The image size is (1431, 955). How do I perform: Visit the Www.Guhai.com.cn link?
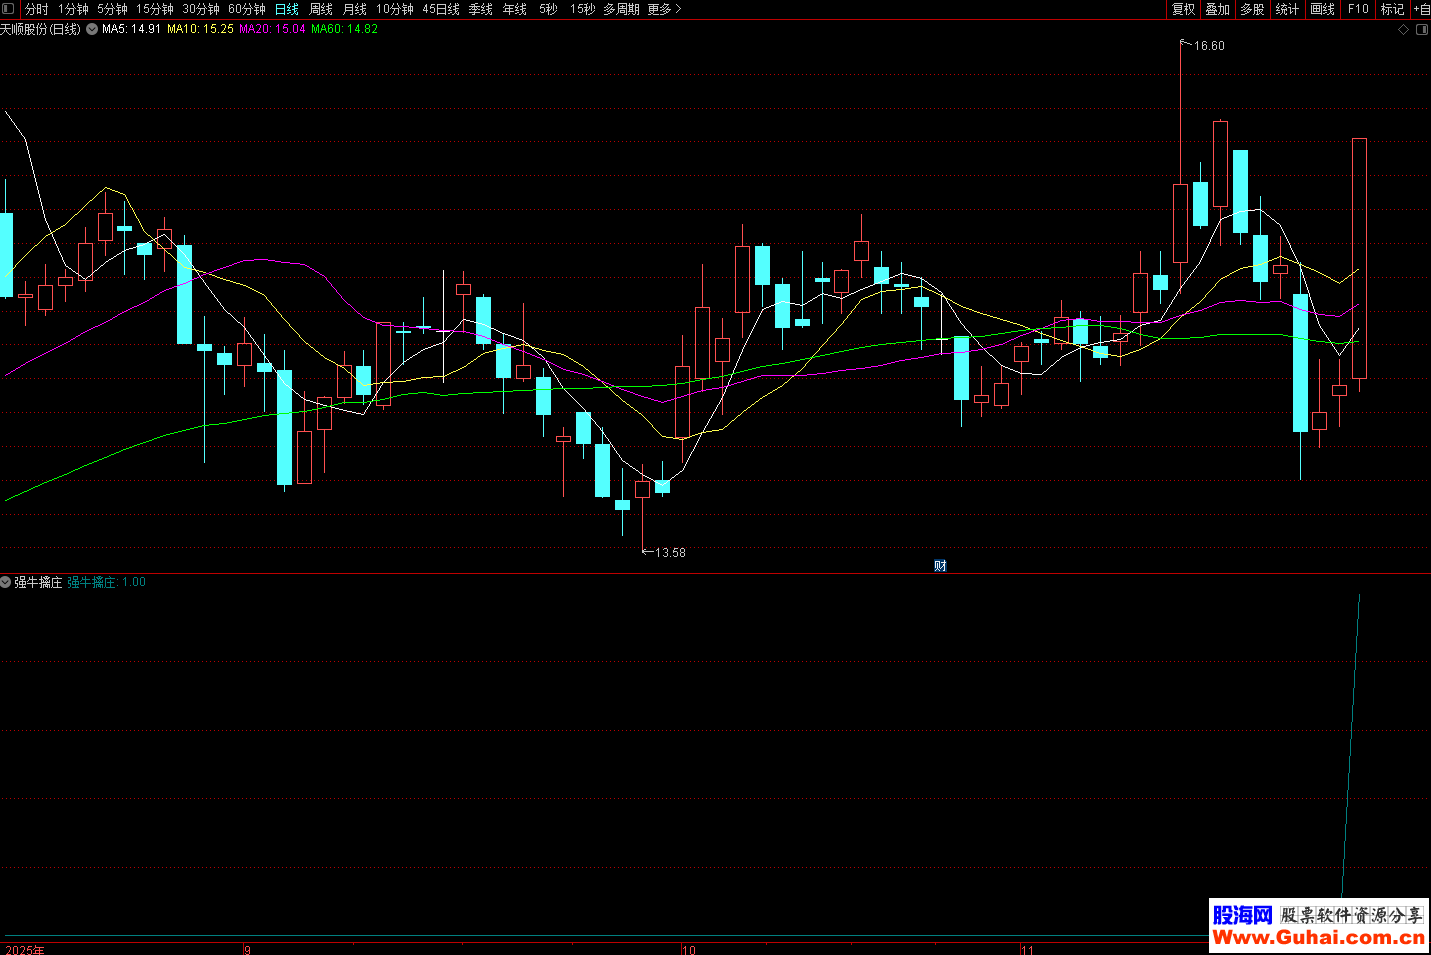coord(1318,938)
